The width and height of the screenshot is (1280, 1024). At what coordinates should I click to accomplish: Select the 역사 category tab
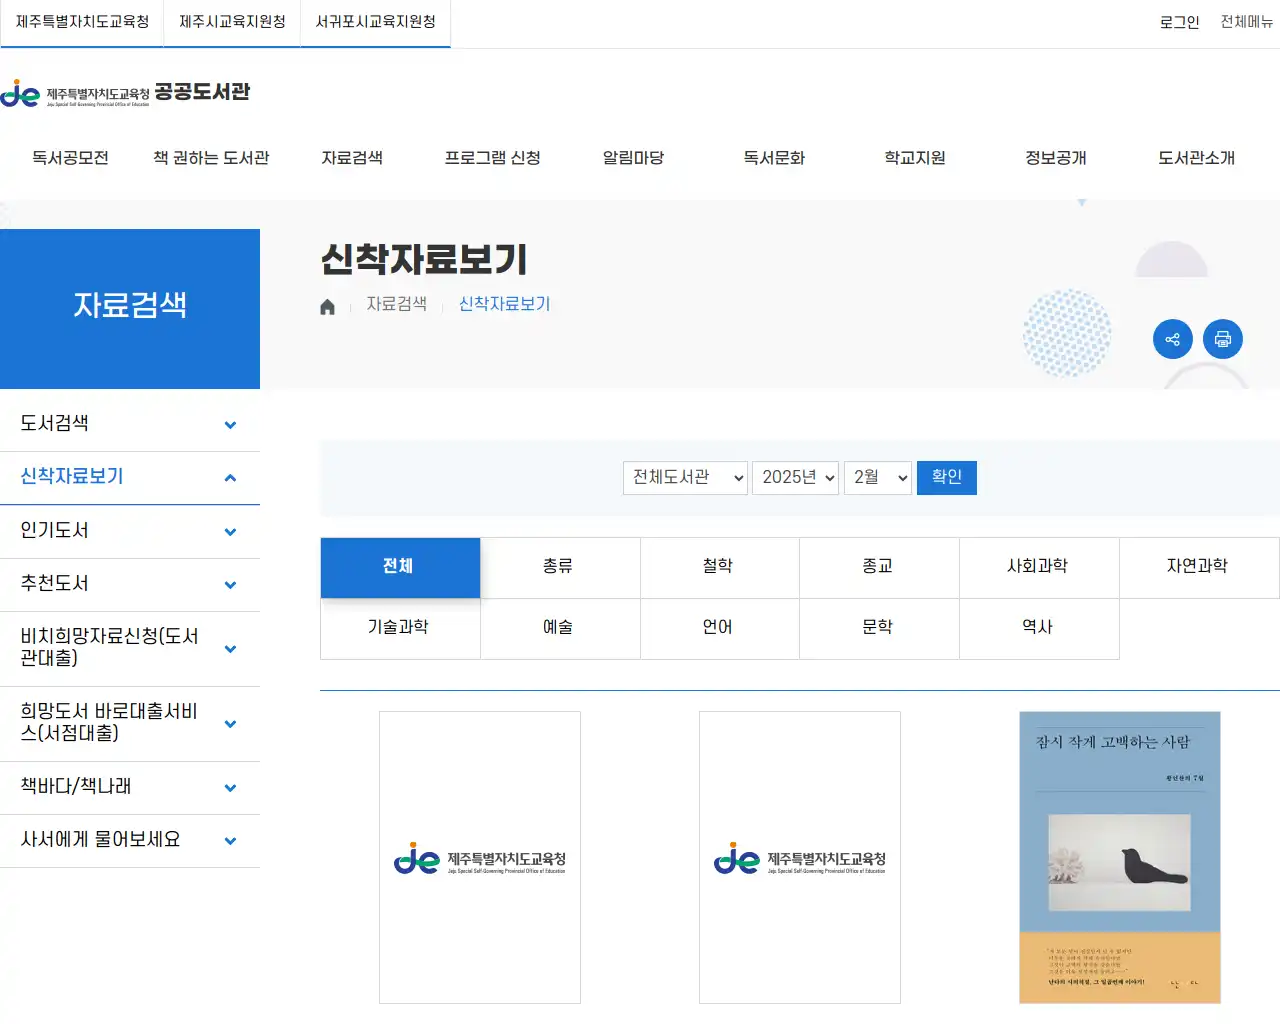[1039, 628]
